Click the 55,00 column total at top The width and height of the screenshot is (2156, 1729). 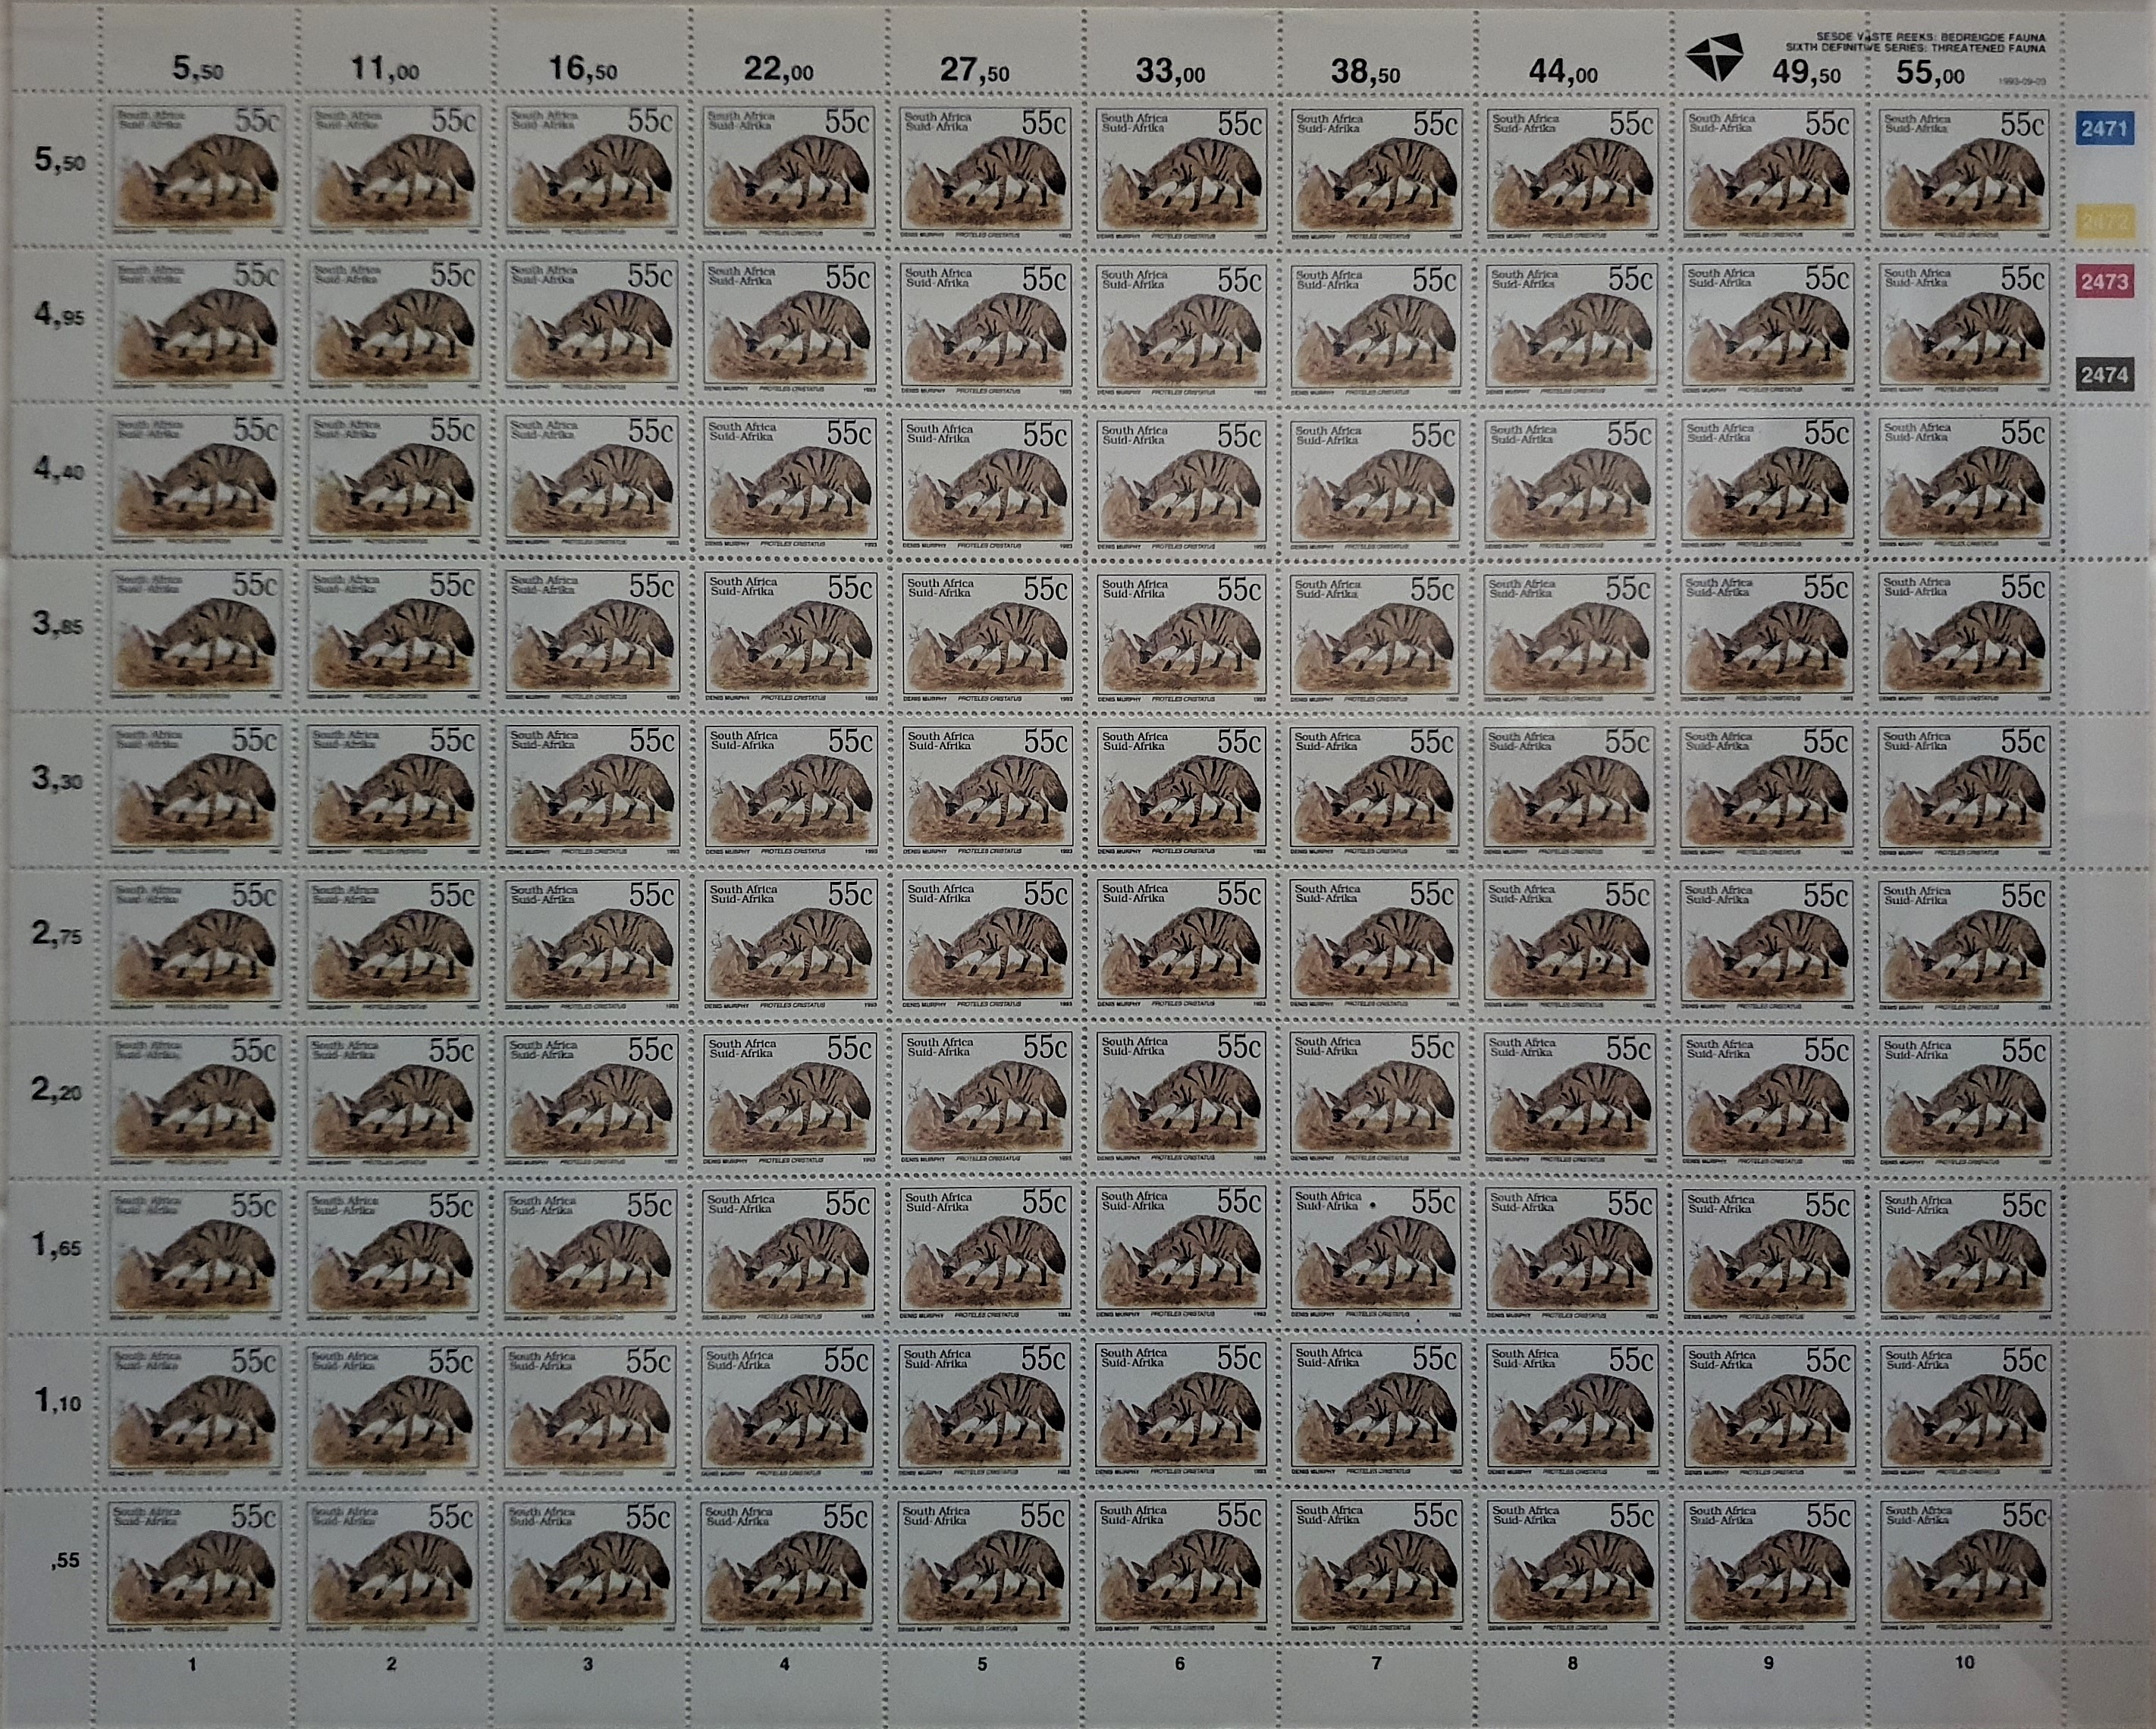pos(1930,73)
